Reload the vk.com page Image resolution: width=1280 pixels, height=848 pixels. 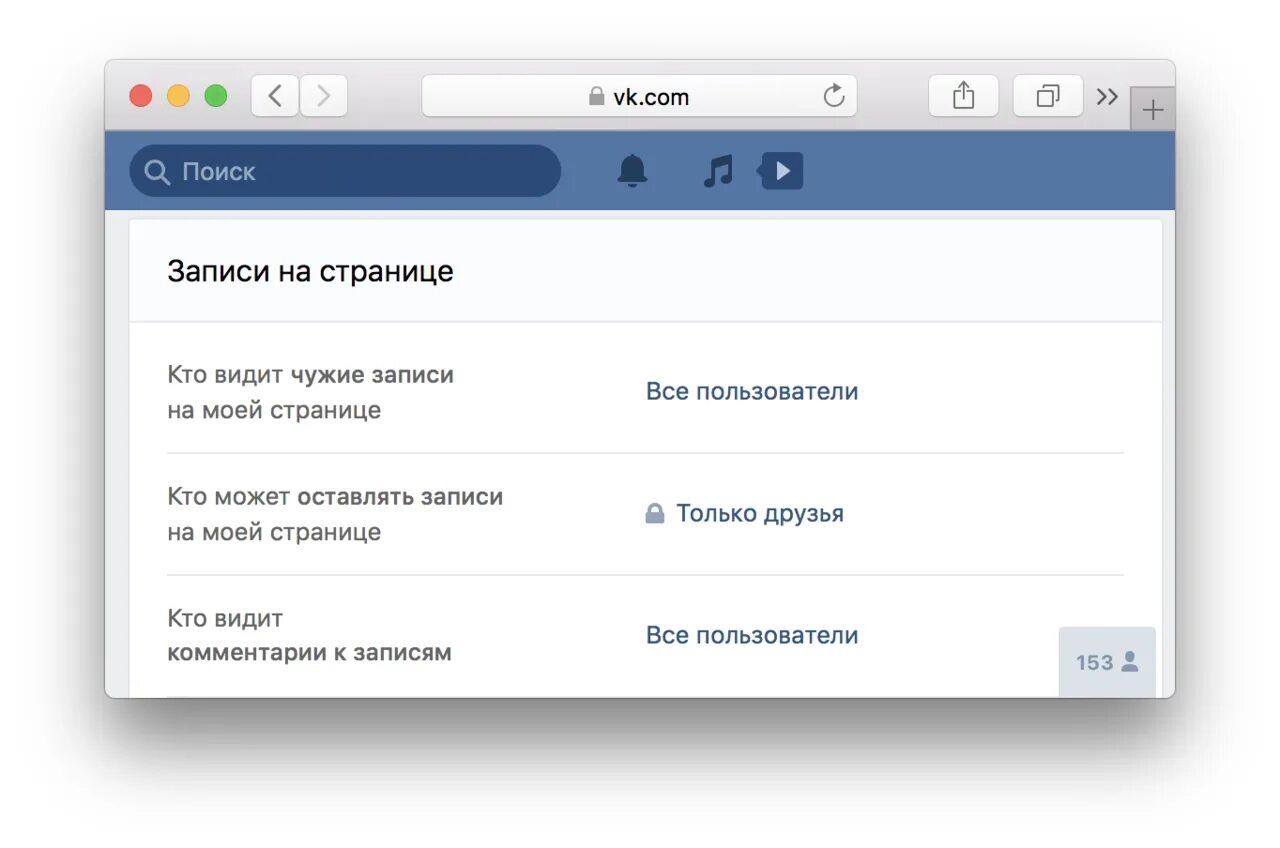pos(834,96)
